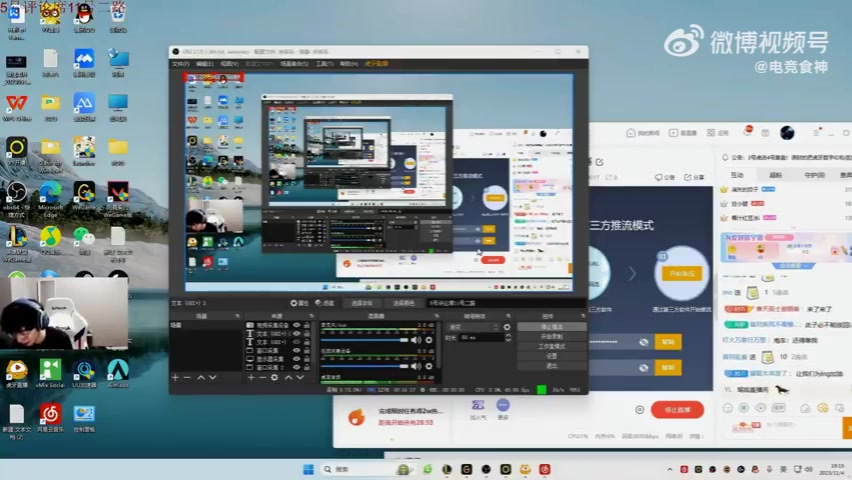Image resolution: width=852 pixels, height=480 pixels.
Task: Click the Windows Start button in taskbar
Action: tap(308, 469)
